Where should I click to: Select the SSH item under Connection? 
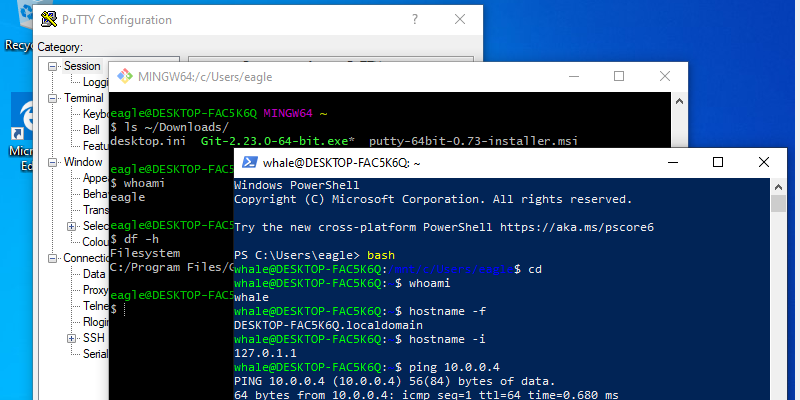click(93, 338)
